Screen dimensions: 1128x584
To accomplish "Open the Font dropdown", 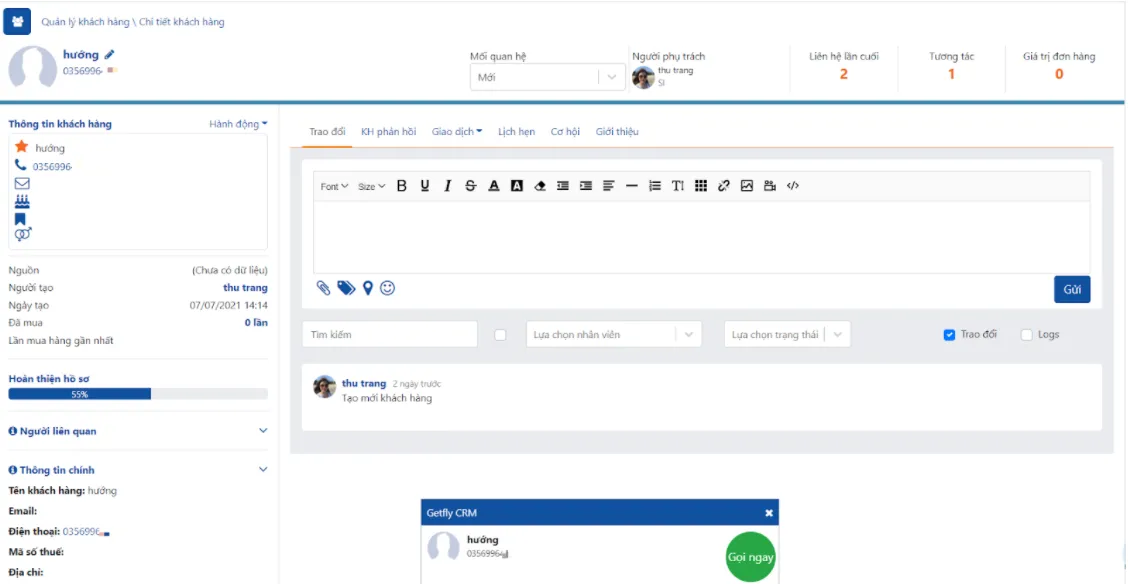I will coord(335,186).
